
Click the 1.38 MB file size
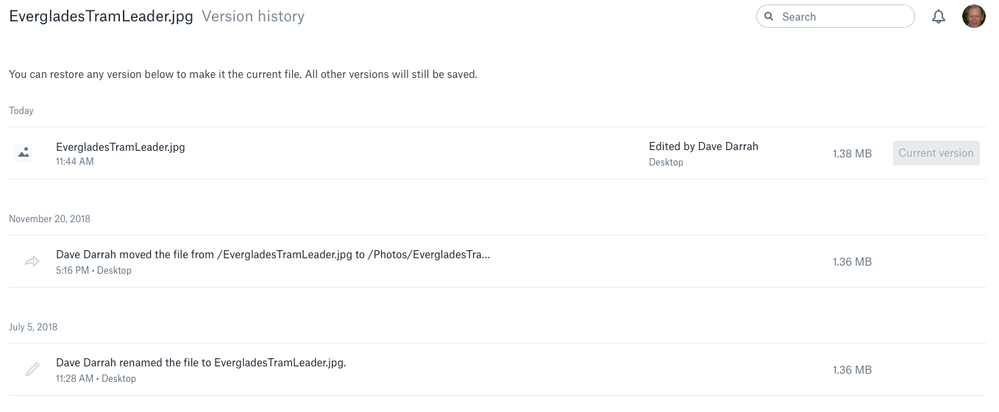[852, 154]
